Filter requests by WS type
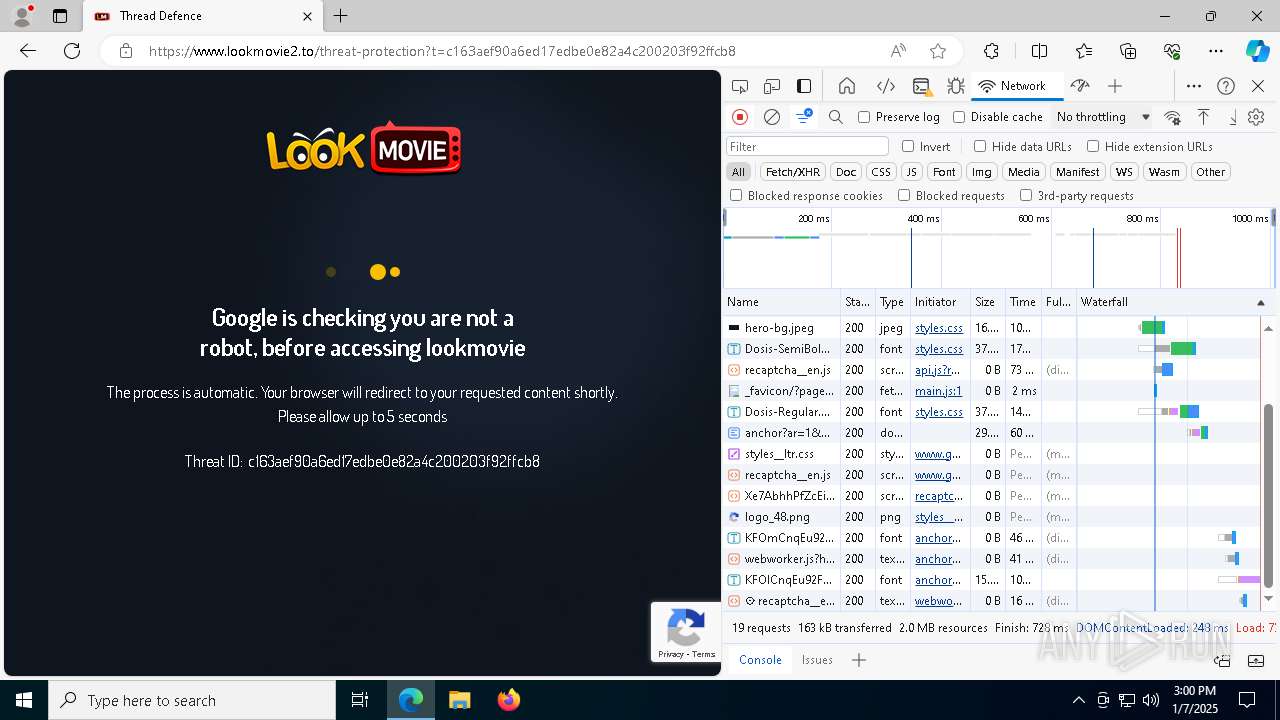The height and width of the screenshot is (720, 1280). click(x=1125, y=172)
